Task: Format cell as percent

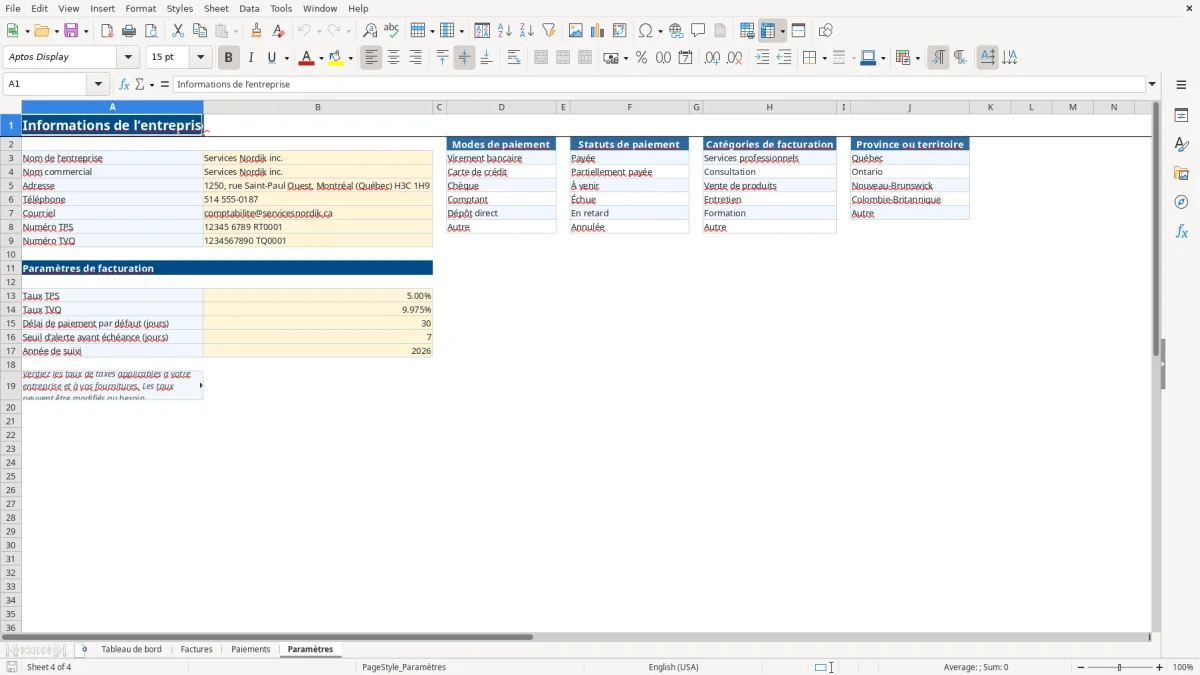Action: pyautogui.click(x=642, y=58)
